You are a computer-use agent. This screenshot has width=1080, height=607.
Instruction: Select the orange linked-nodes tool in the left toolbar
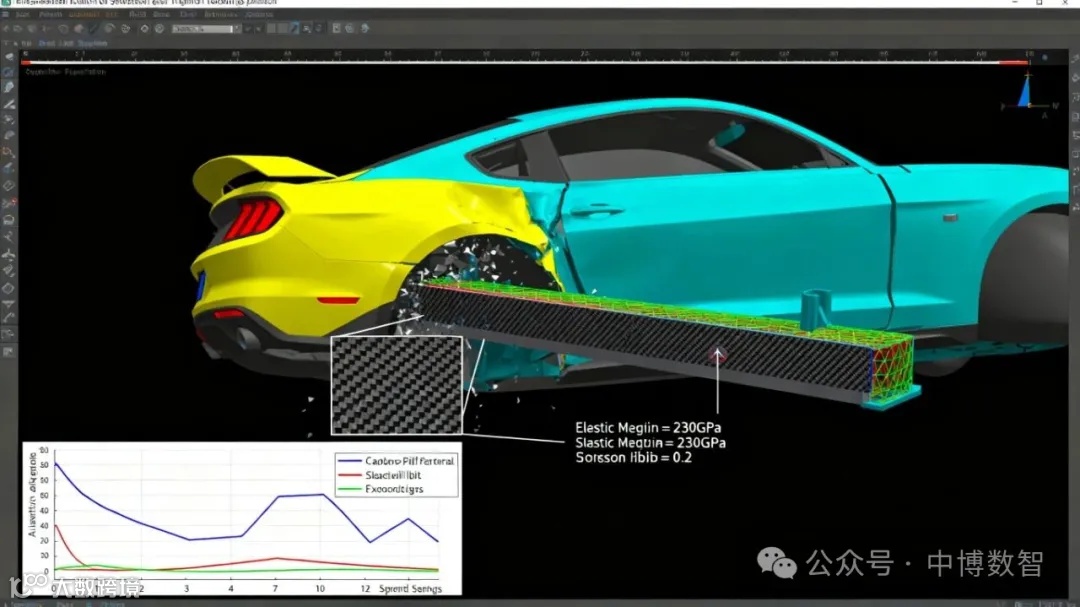[x=9, y=152]
